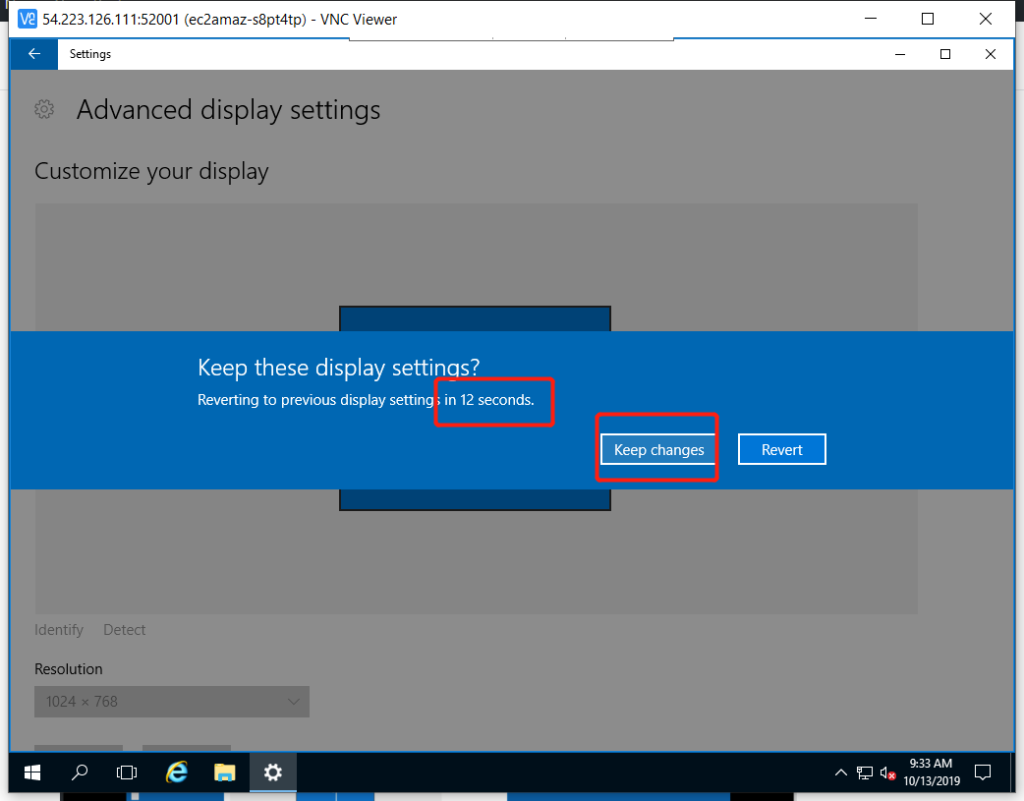Click the Settings gear taskbar icon
Image resolution: width=1024 pixels, height=801 pixels.
[273, 772]
